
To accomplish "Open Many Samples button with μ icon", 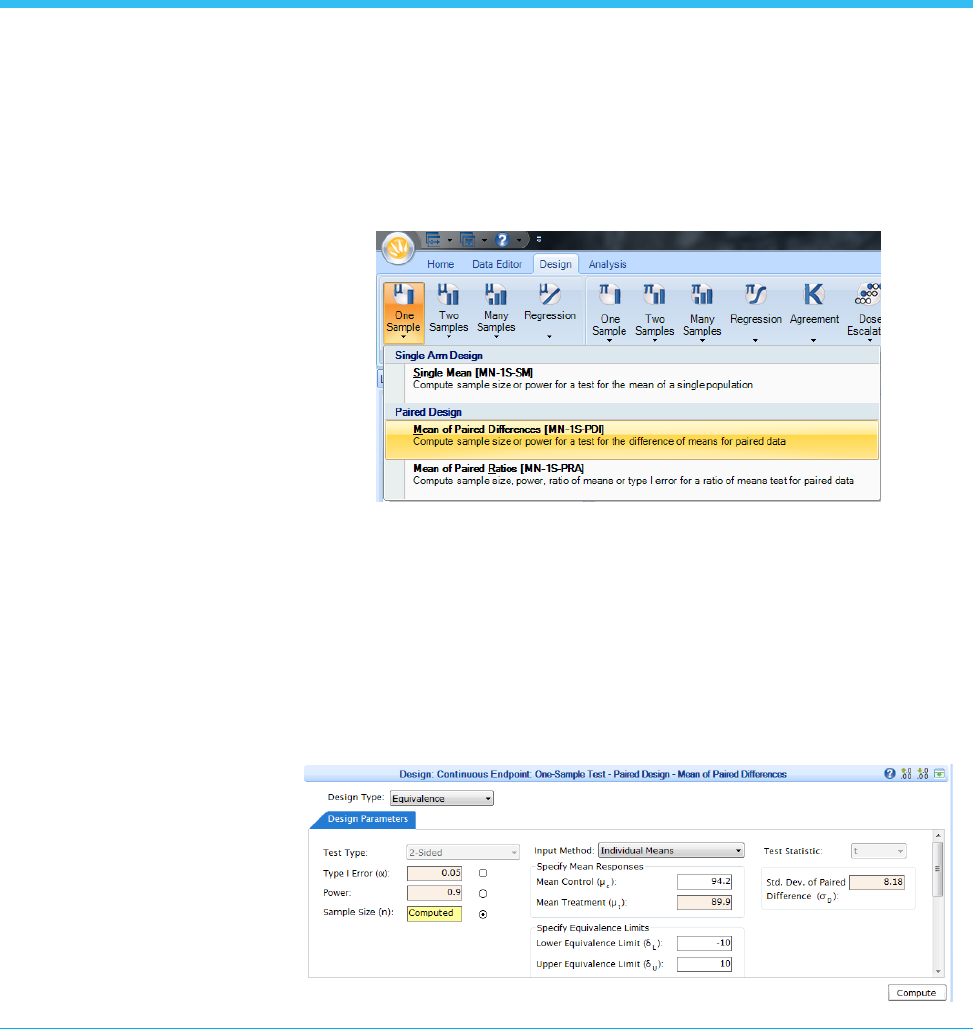I will pyautogui.click(x=496, y=312).
